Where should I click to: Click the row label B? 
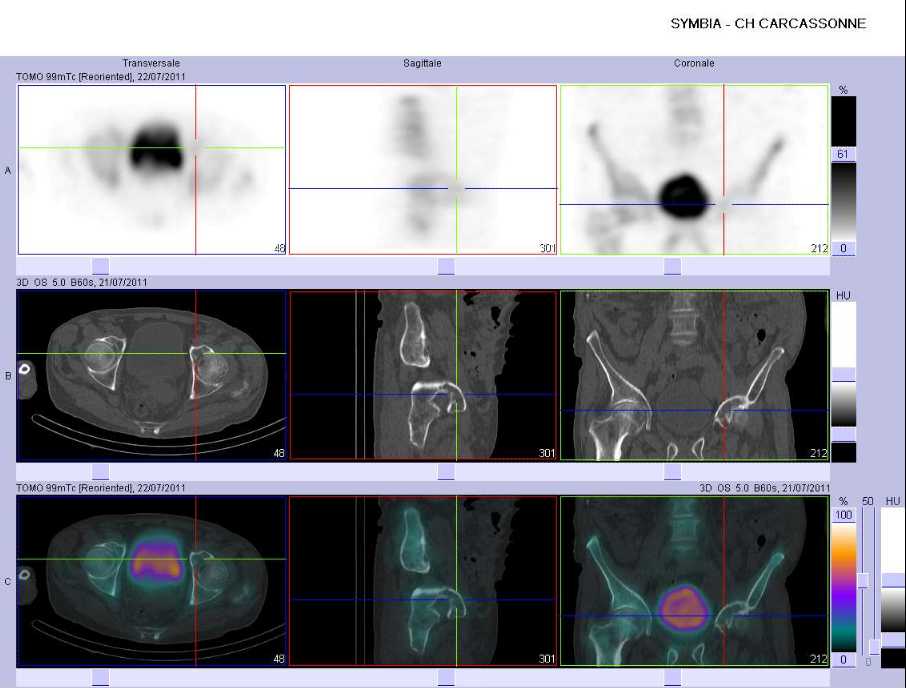pos(8,376)
